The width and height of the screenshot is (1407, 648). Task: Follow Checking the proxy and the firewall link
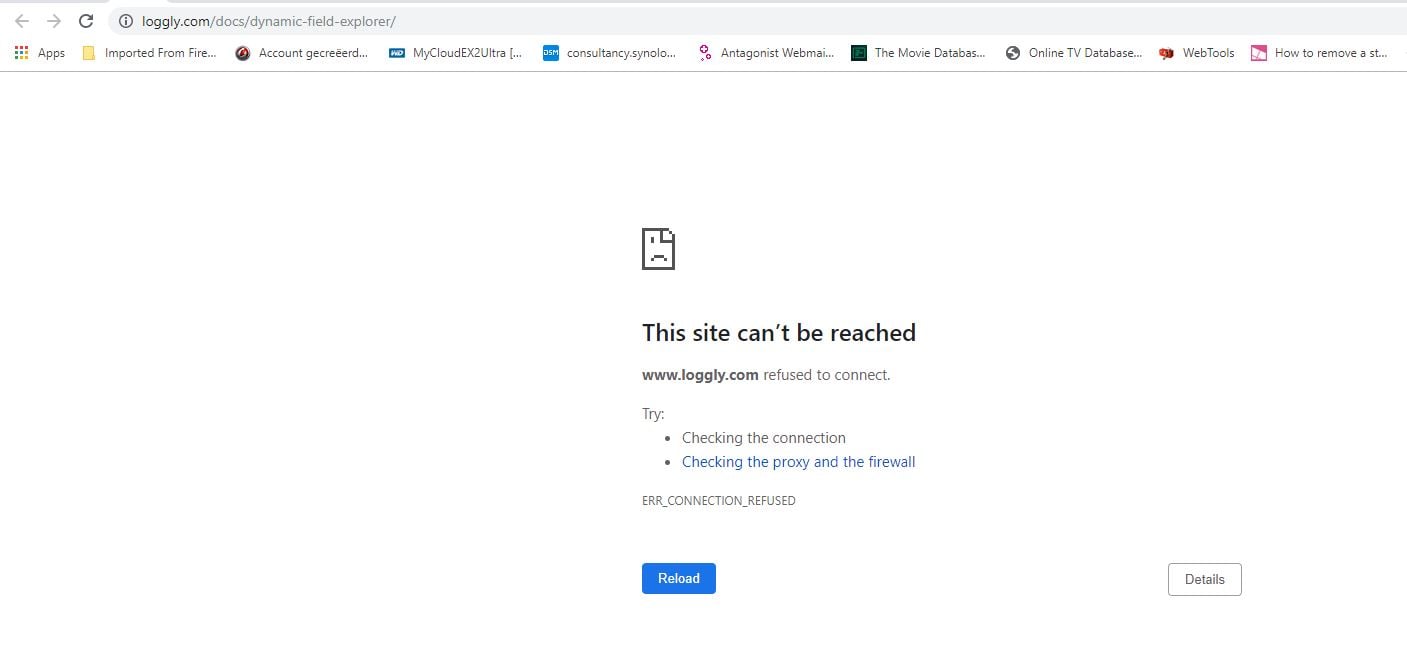(798, 462)
